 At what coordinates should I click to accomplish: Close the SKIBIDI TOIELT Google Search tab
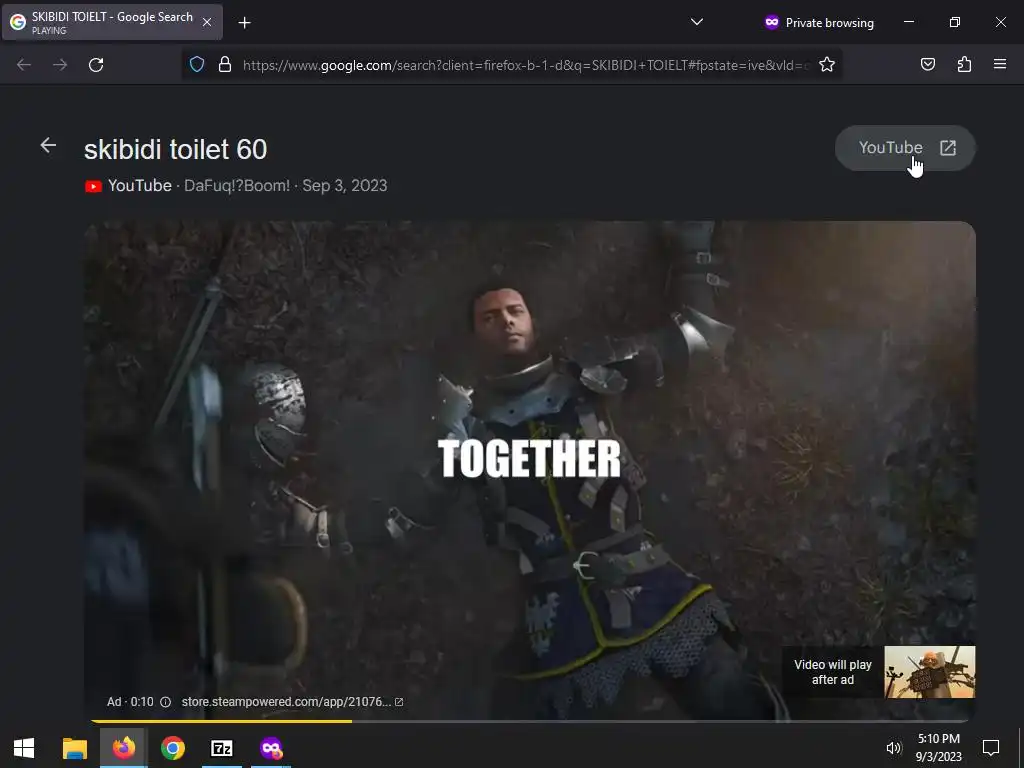coord(207,22)
